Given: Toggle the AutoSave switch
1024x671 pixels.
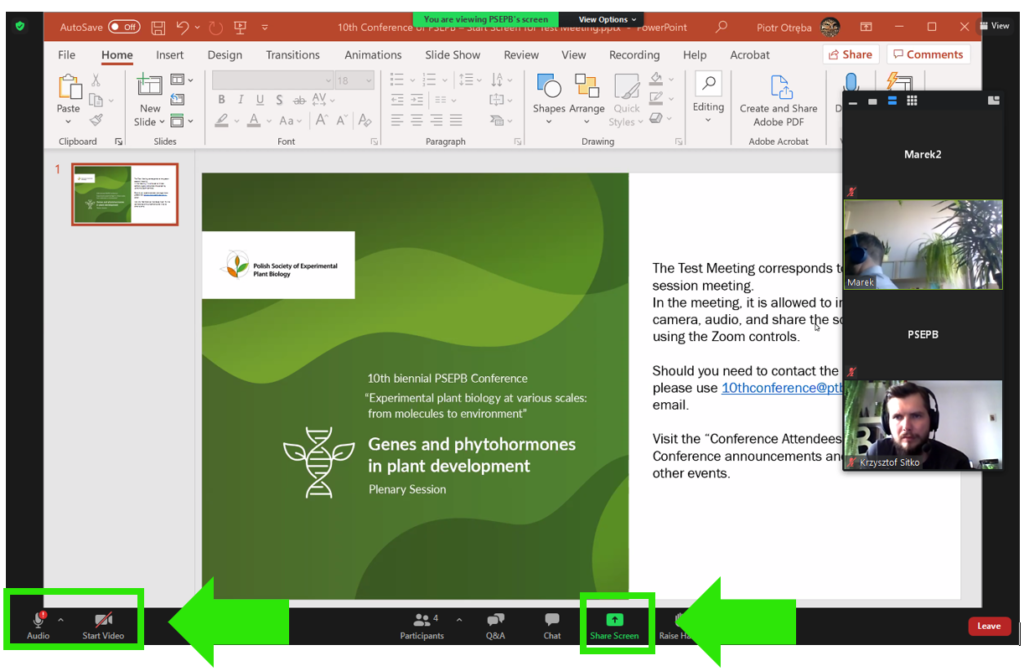Looking at the screenshot, I should [124, 27].
